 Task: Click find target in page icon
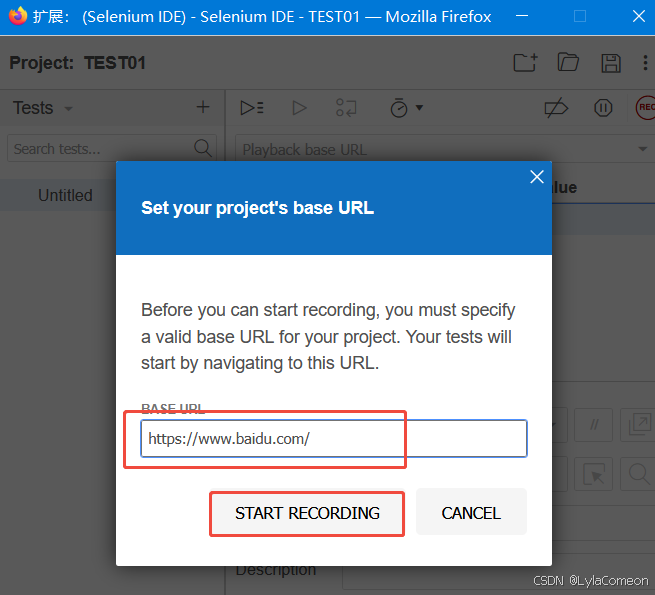point(638,474)
